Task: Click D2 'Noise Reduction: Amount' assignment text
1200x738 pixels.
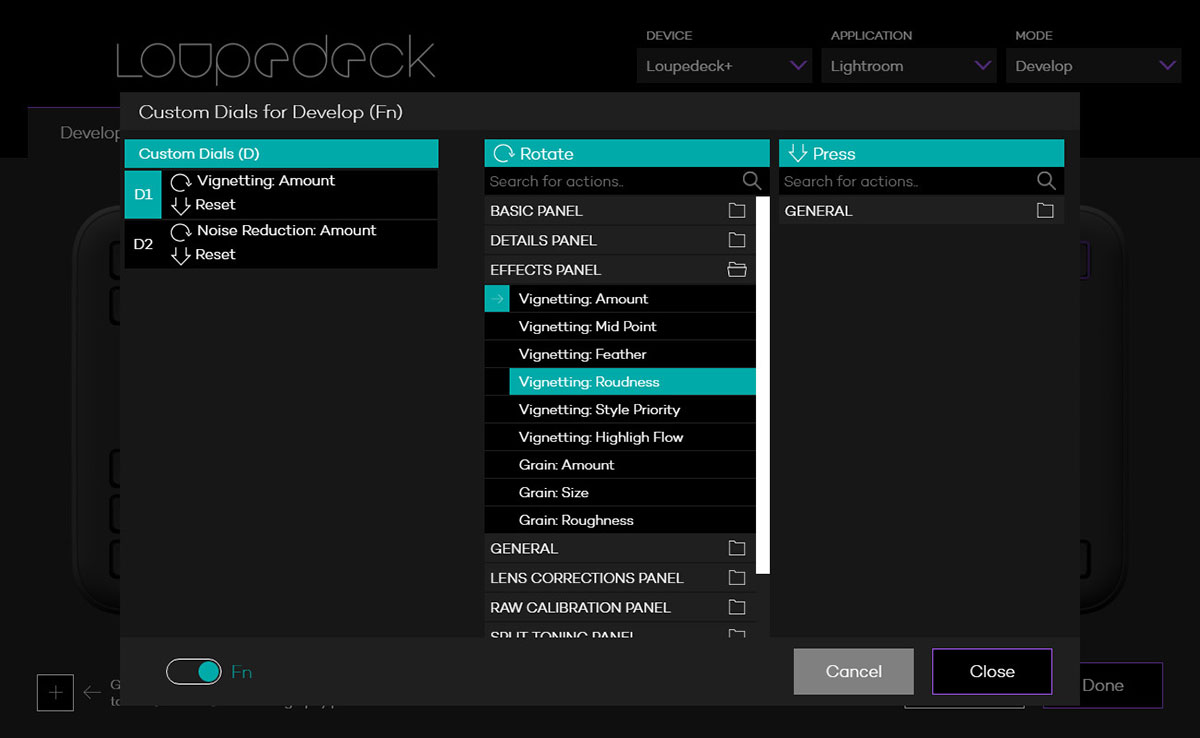Action: [287, 231]
